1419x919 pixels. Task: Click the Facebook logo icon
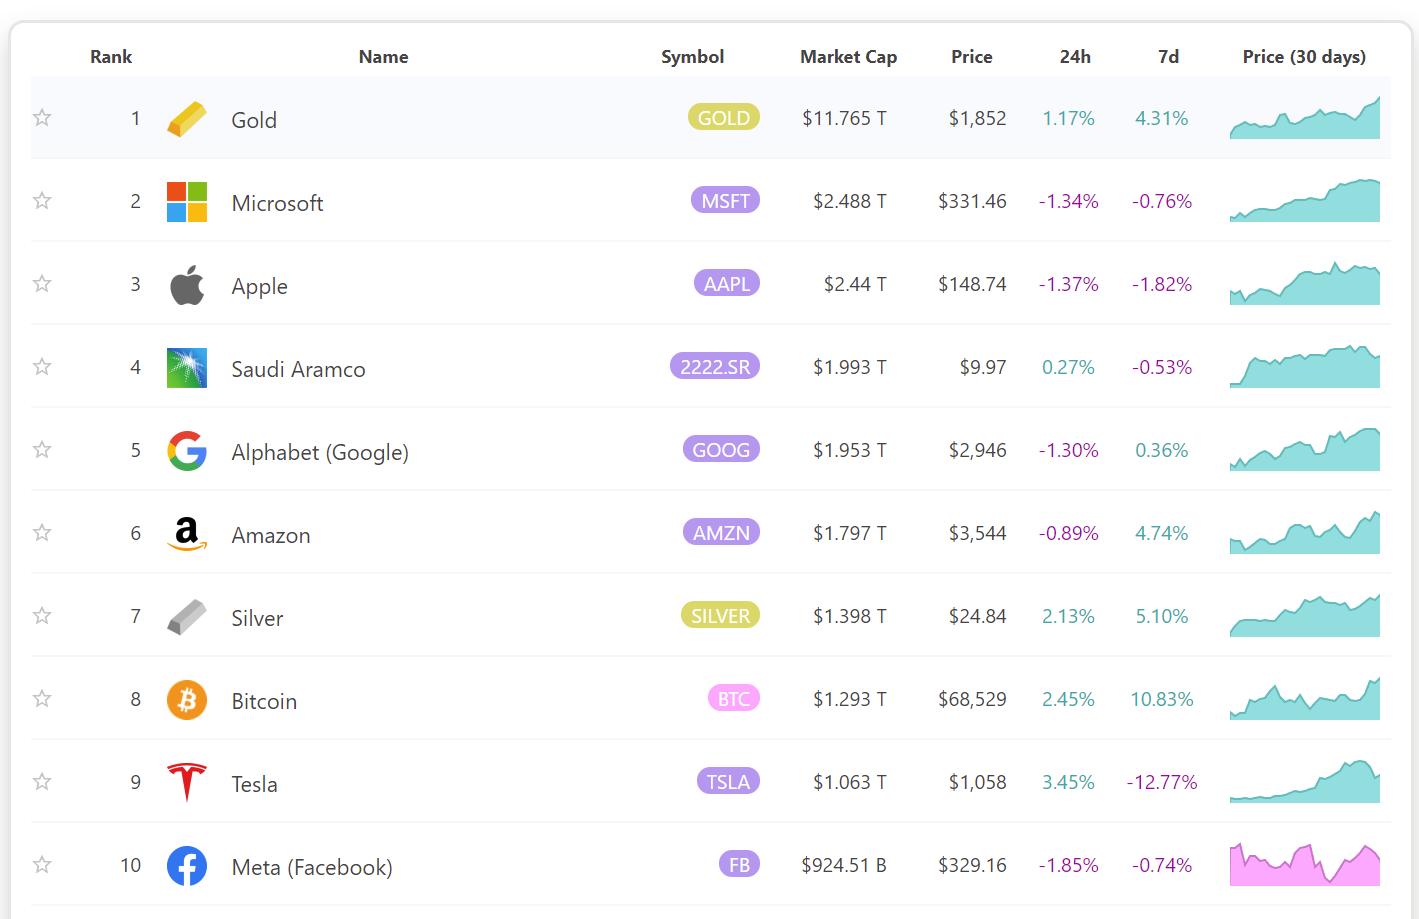click(x=187, y=866)
